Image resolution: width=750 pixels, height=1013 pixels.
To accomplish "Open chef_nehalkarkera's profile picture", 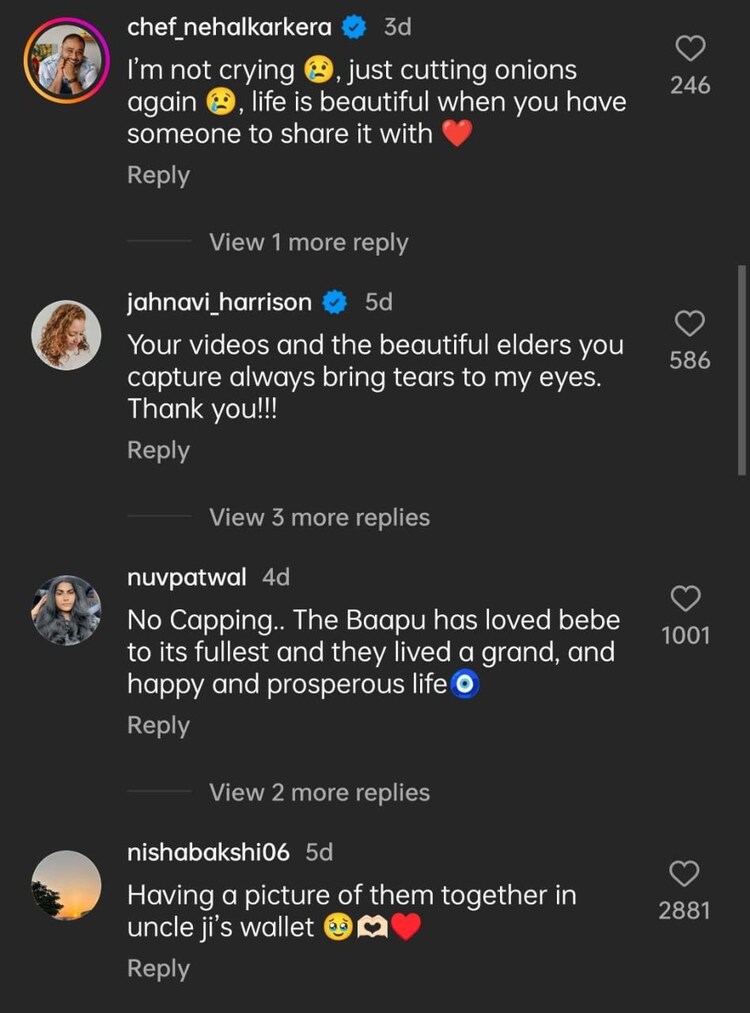I will (67, 60).
